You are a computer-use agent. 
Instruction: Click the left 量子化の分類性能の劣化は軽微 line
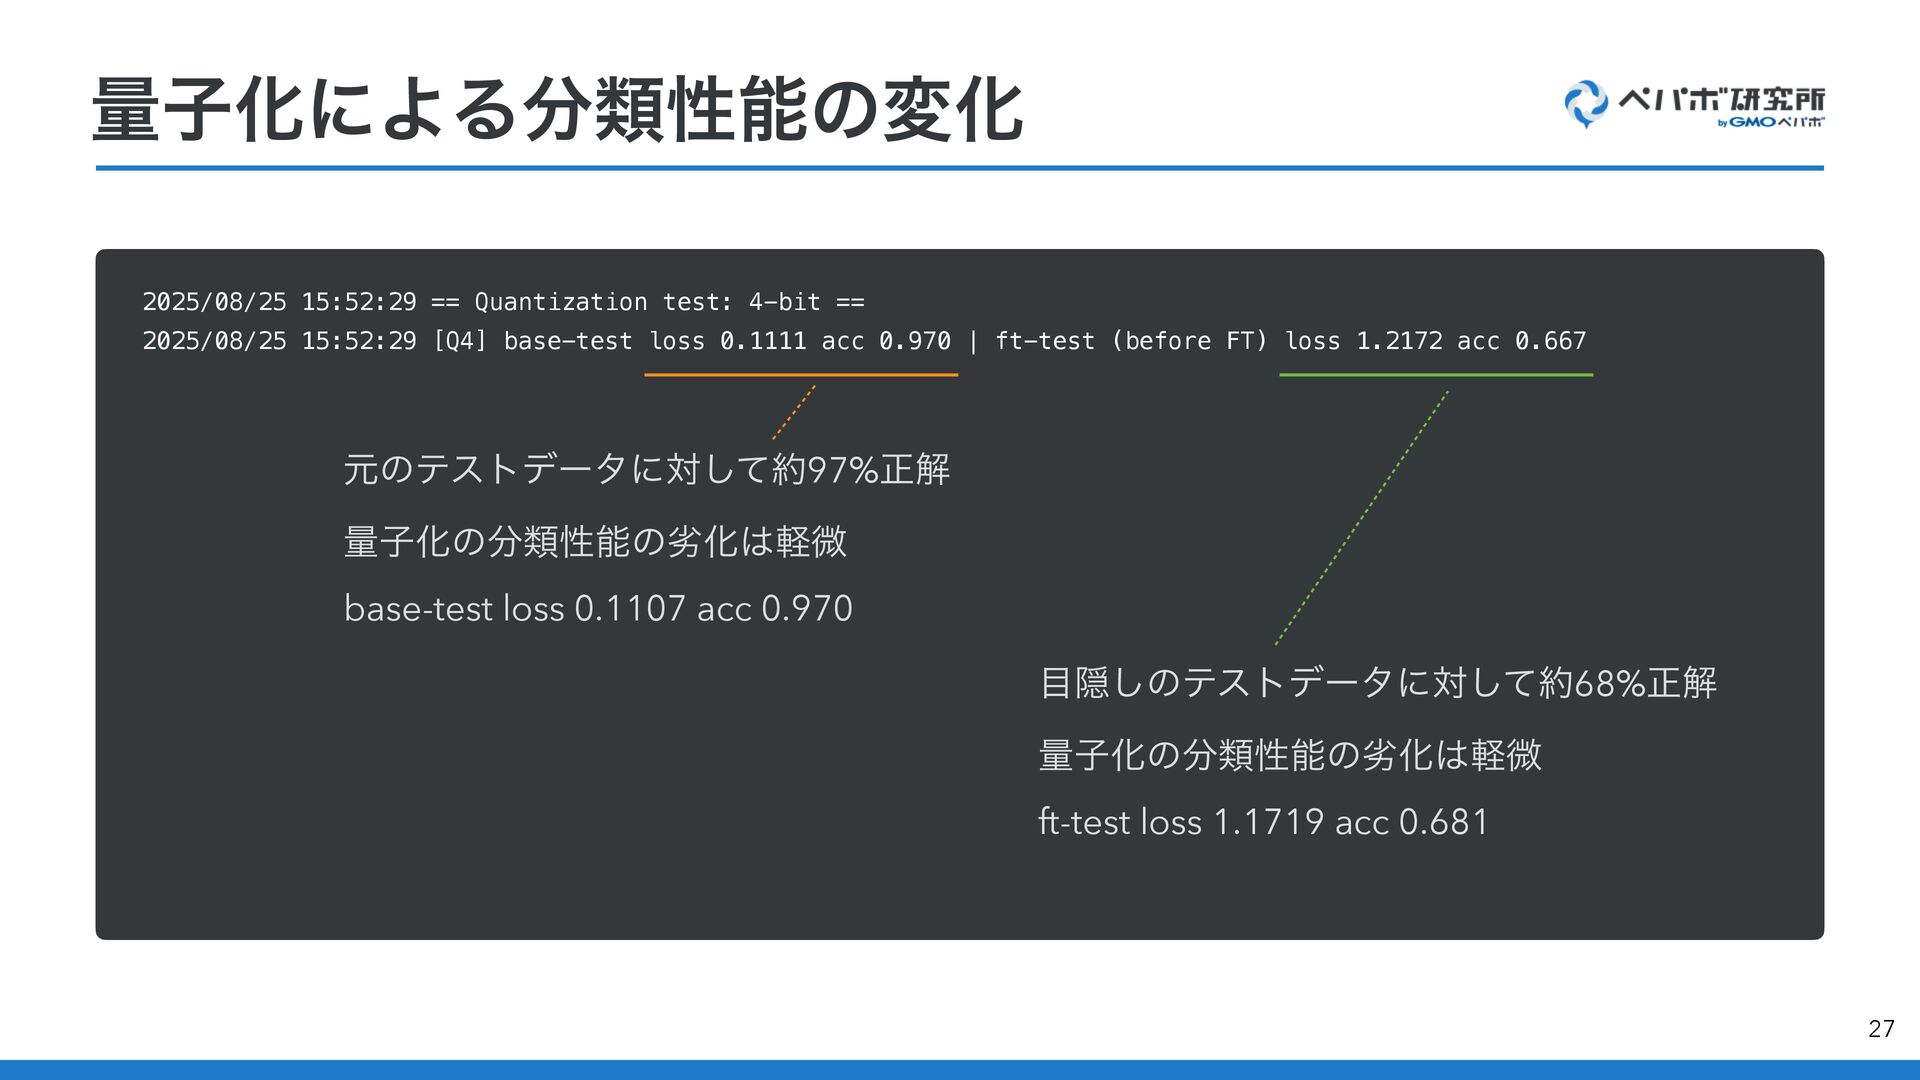(595, 541)
